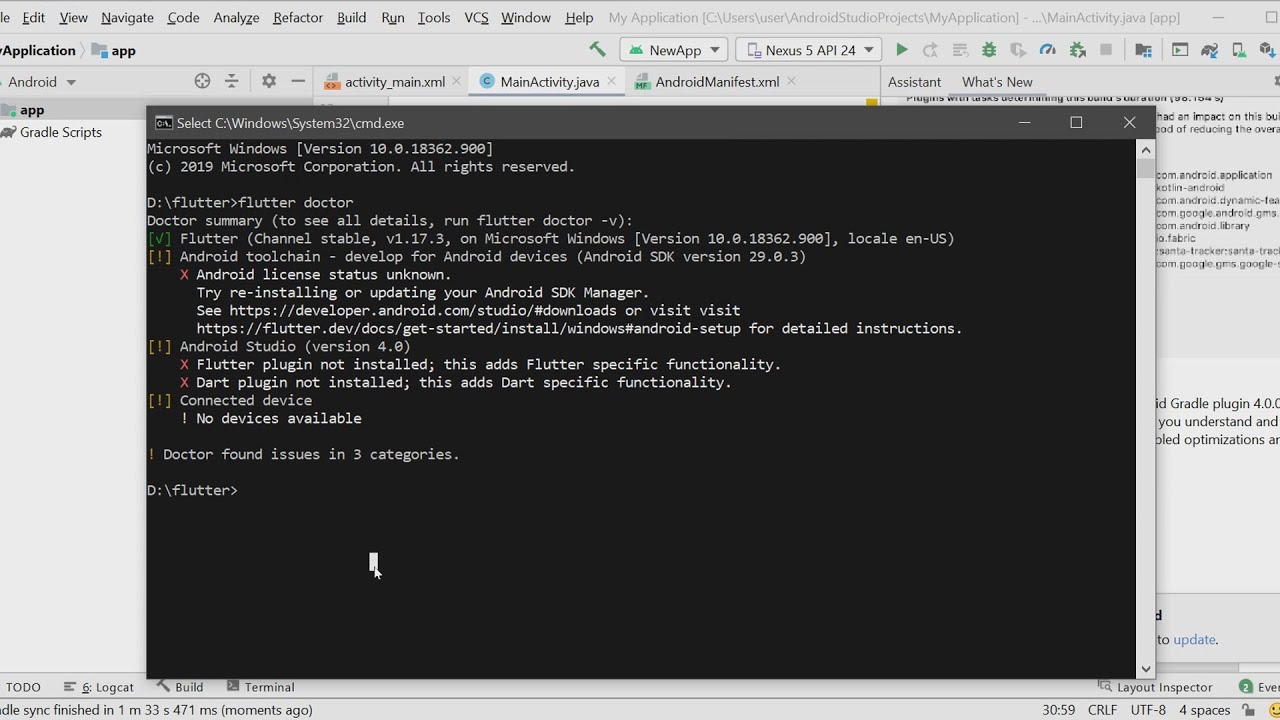
Task: Hide the Project panel with the minus icon
Action: pyautogui.click(x=297, y=81)
